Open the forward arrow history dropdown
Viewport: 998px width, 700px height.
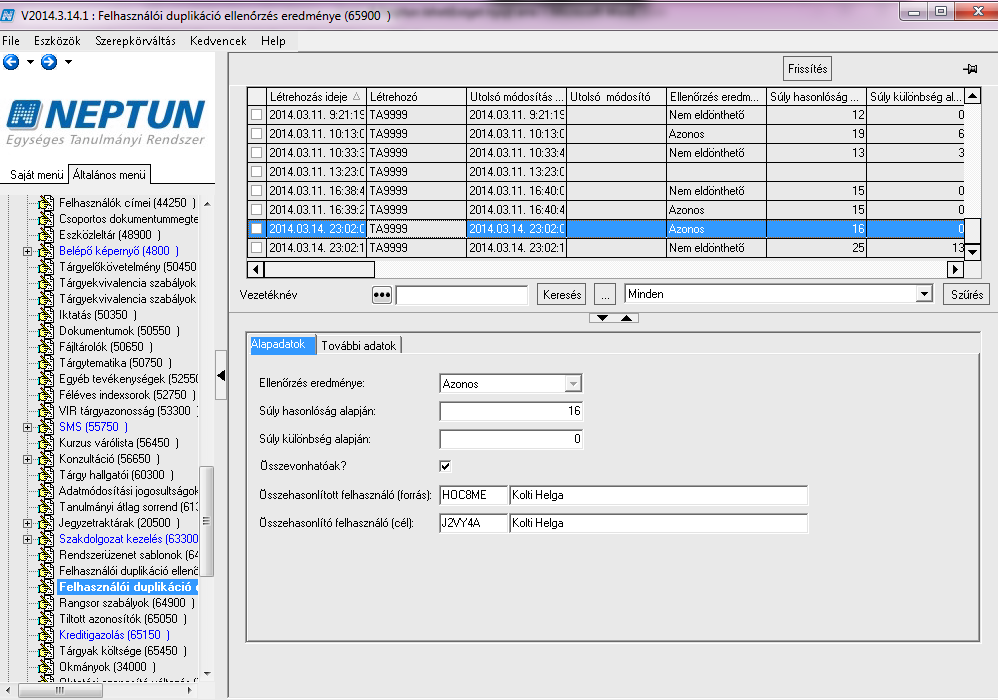click(x=68, y=62)
